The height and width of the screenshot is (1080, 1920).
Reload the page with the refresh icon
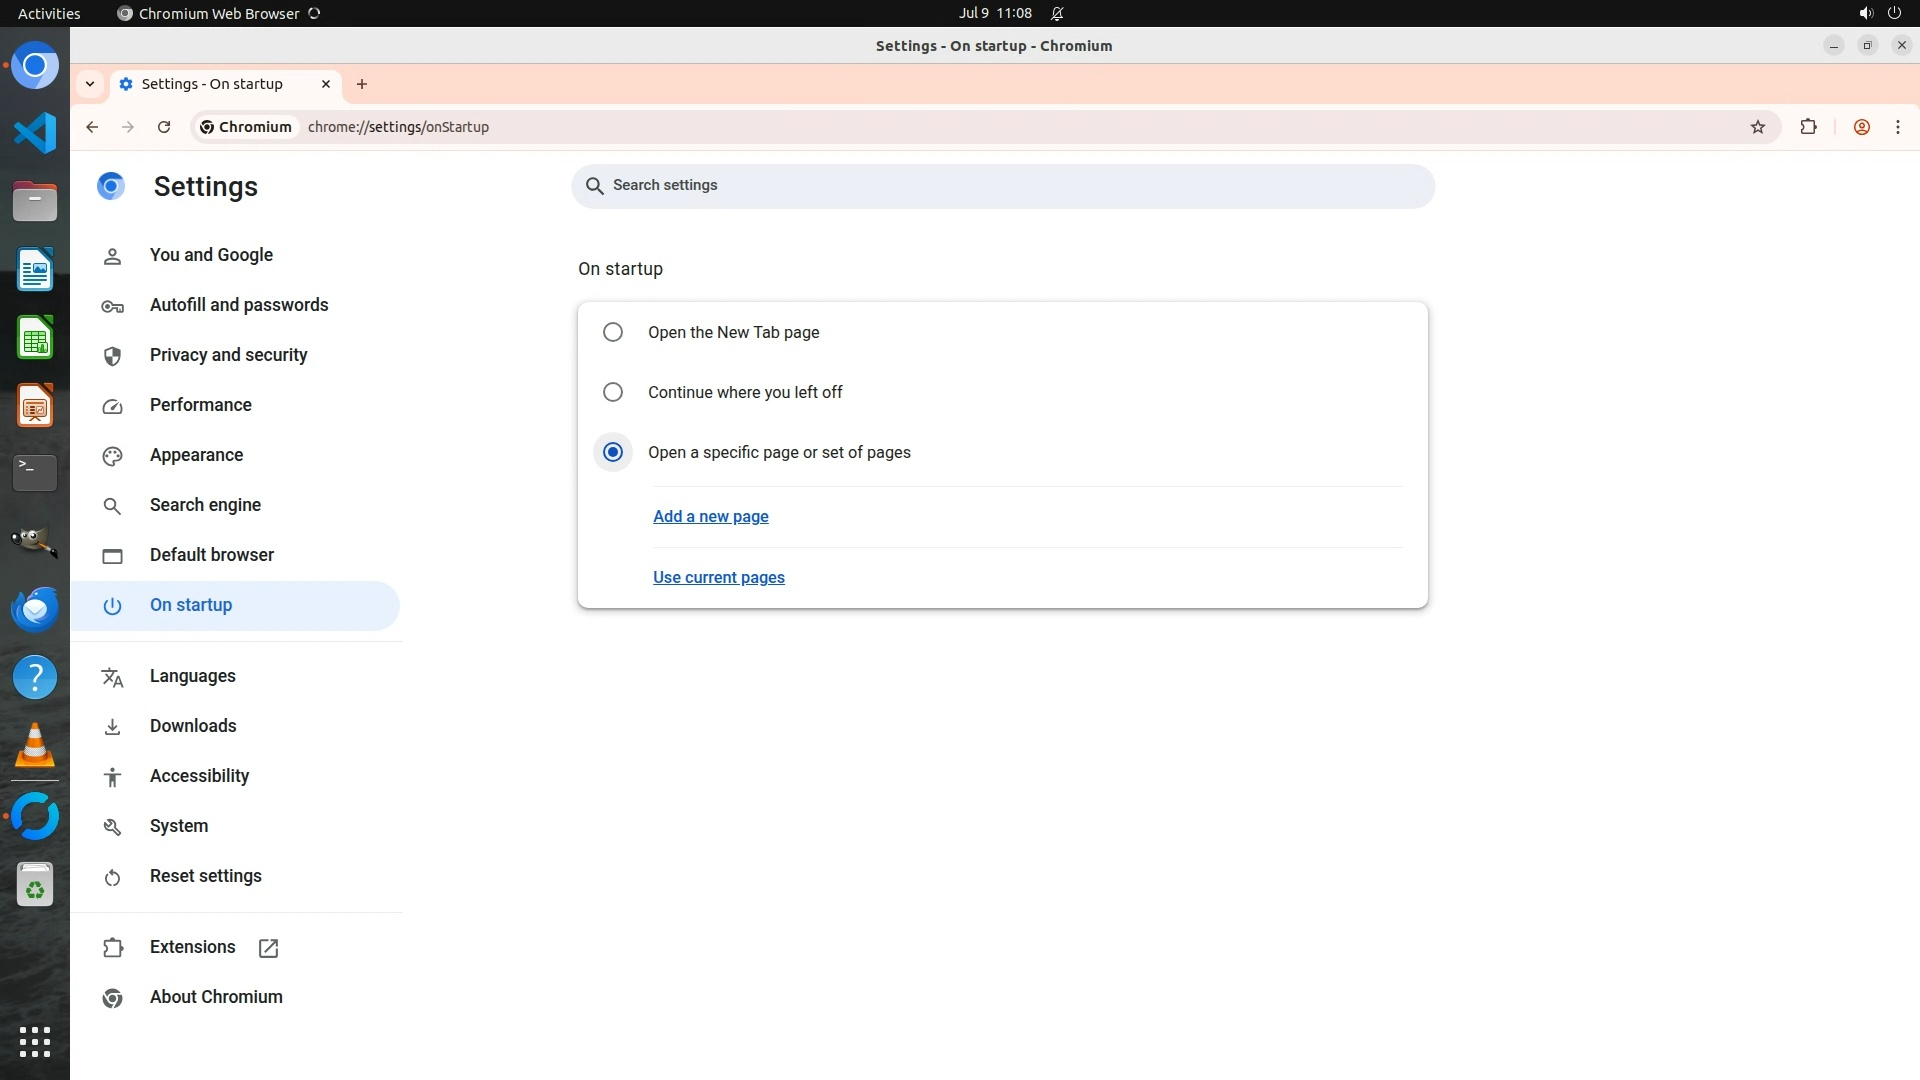[164, 127]
